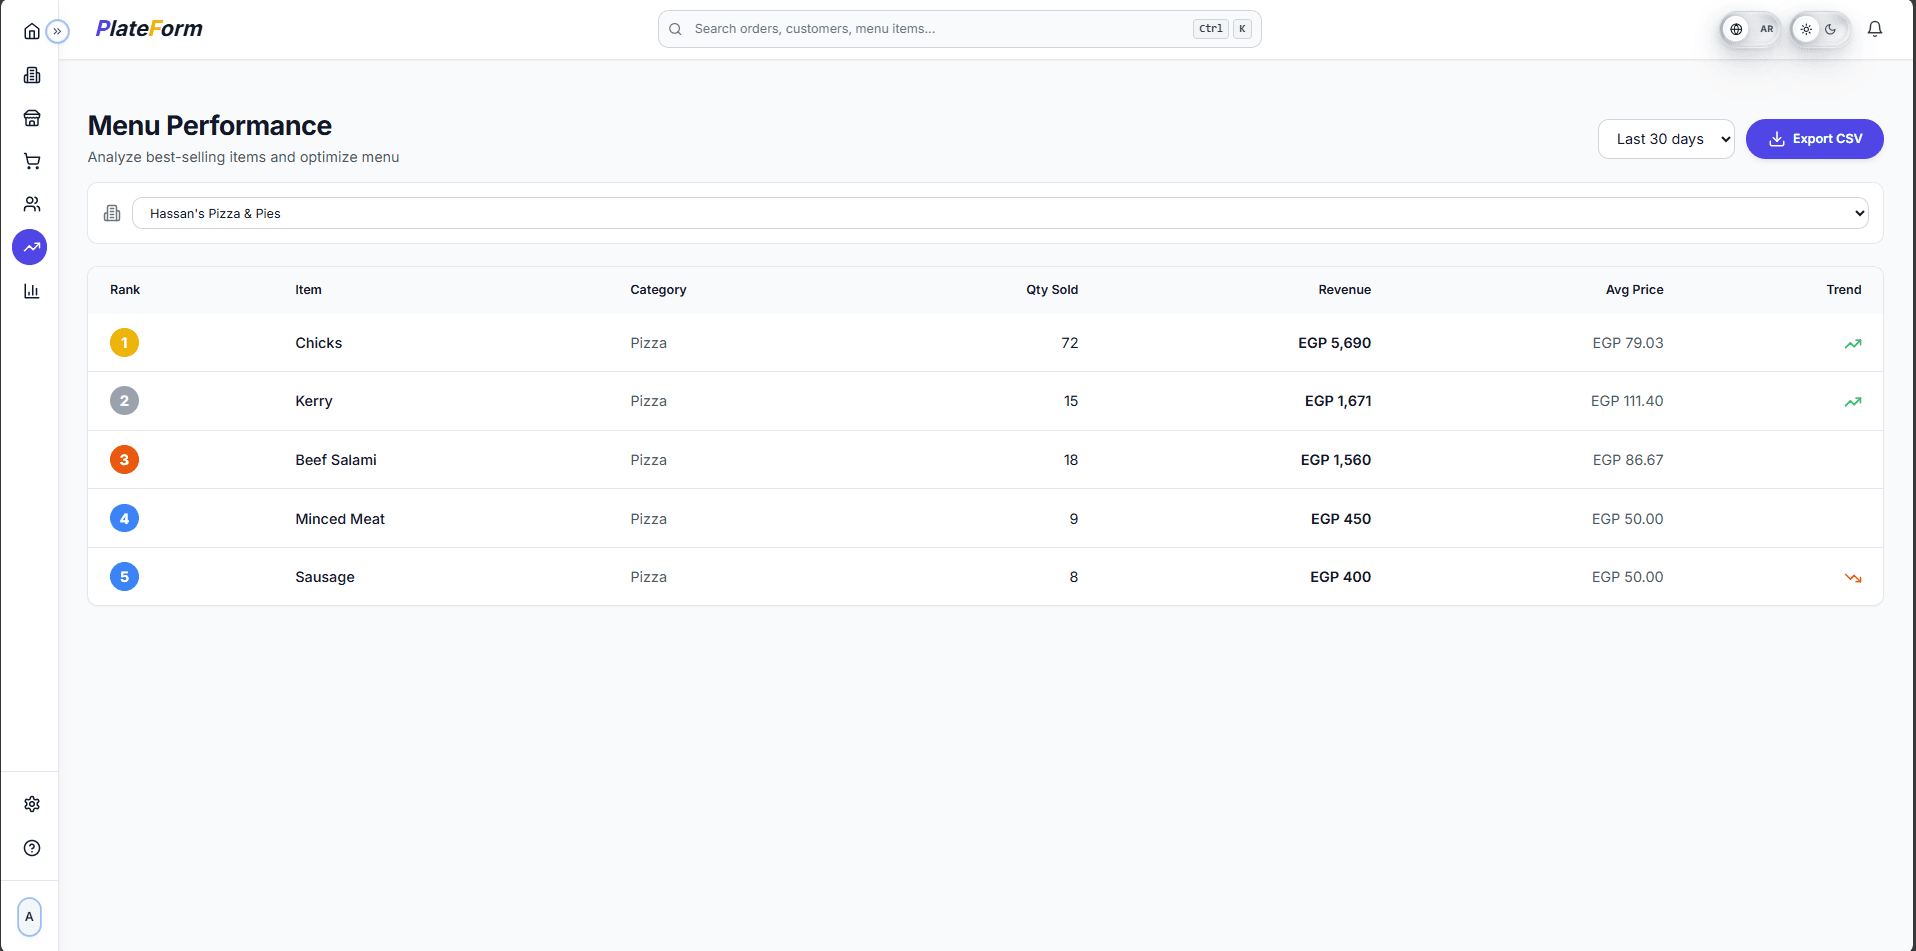Open the Hassan's Pizza & Pies selector
1916x951 pixels.
(x=999, y=213)
